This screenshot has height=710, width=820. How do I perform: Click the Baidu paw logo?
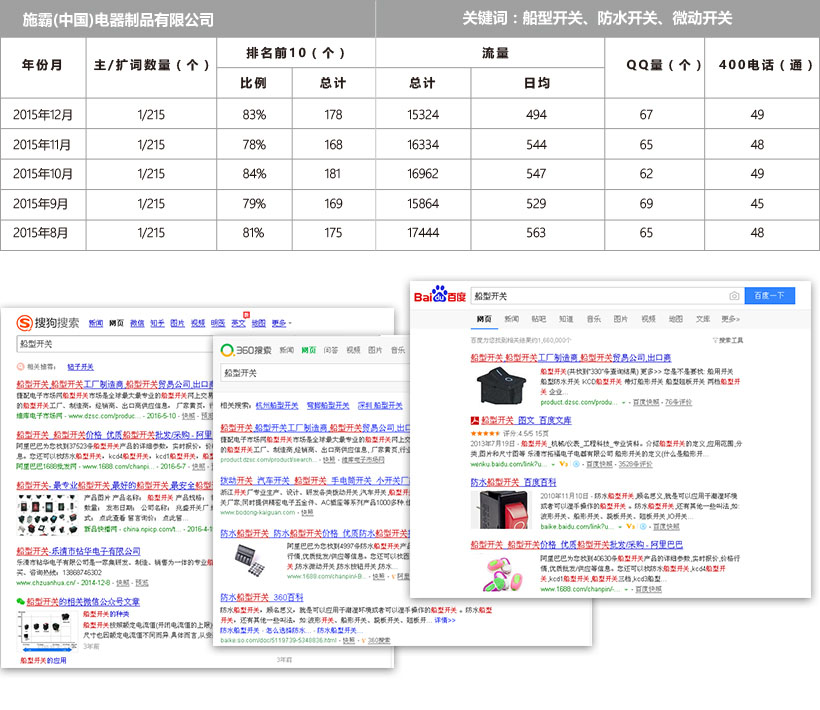[x=439, y=294]
